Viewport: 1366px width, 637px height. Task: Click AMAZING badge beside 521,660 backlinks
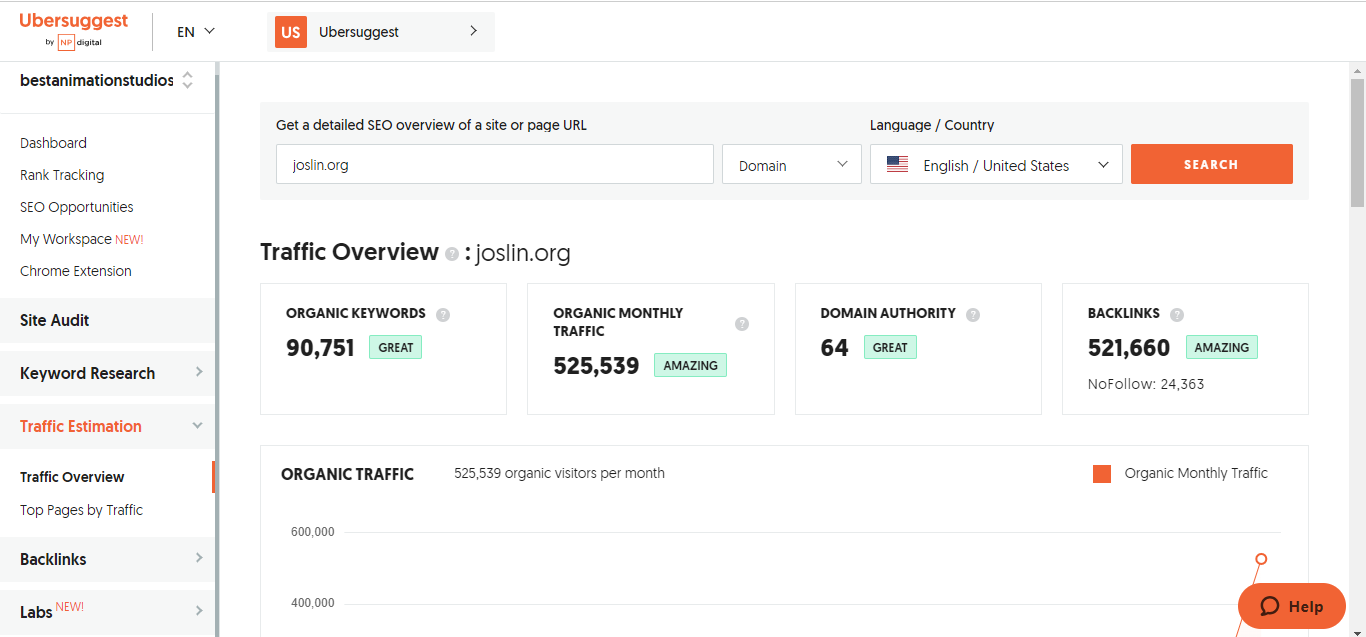[x=1222, y=347]
